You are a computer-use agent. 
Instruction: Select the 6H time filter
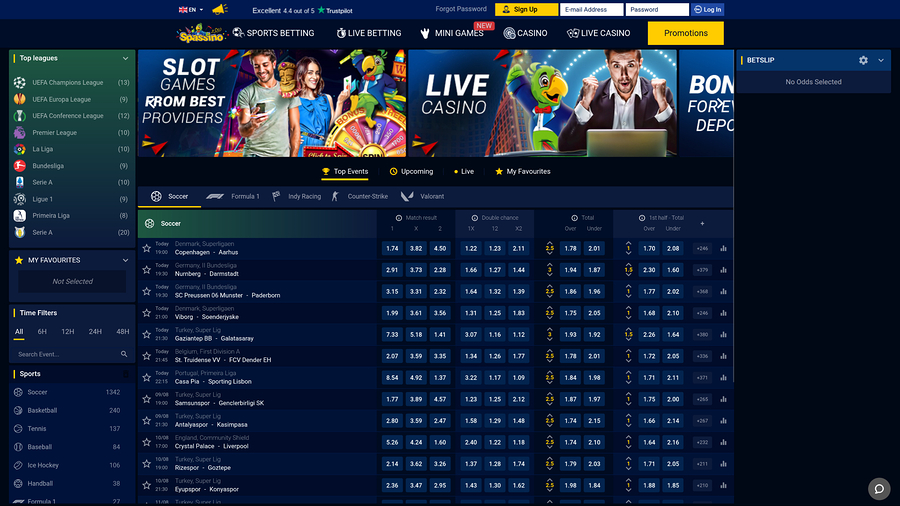(x=42, y=332)
